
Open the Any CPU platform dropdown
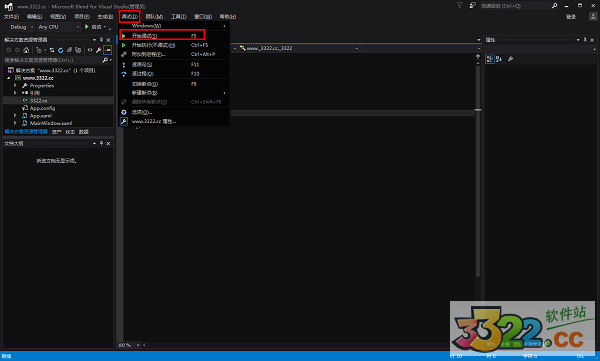click(x=59, y=27)
